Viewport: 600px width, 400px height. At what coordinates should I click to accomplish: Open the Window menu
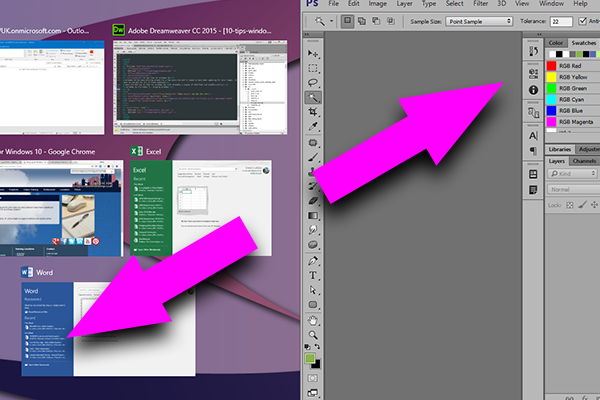click(x=551, y=3)
